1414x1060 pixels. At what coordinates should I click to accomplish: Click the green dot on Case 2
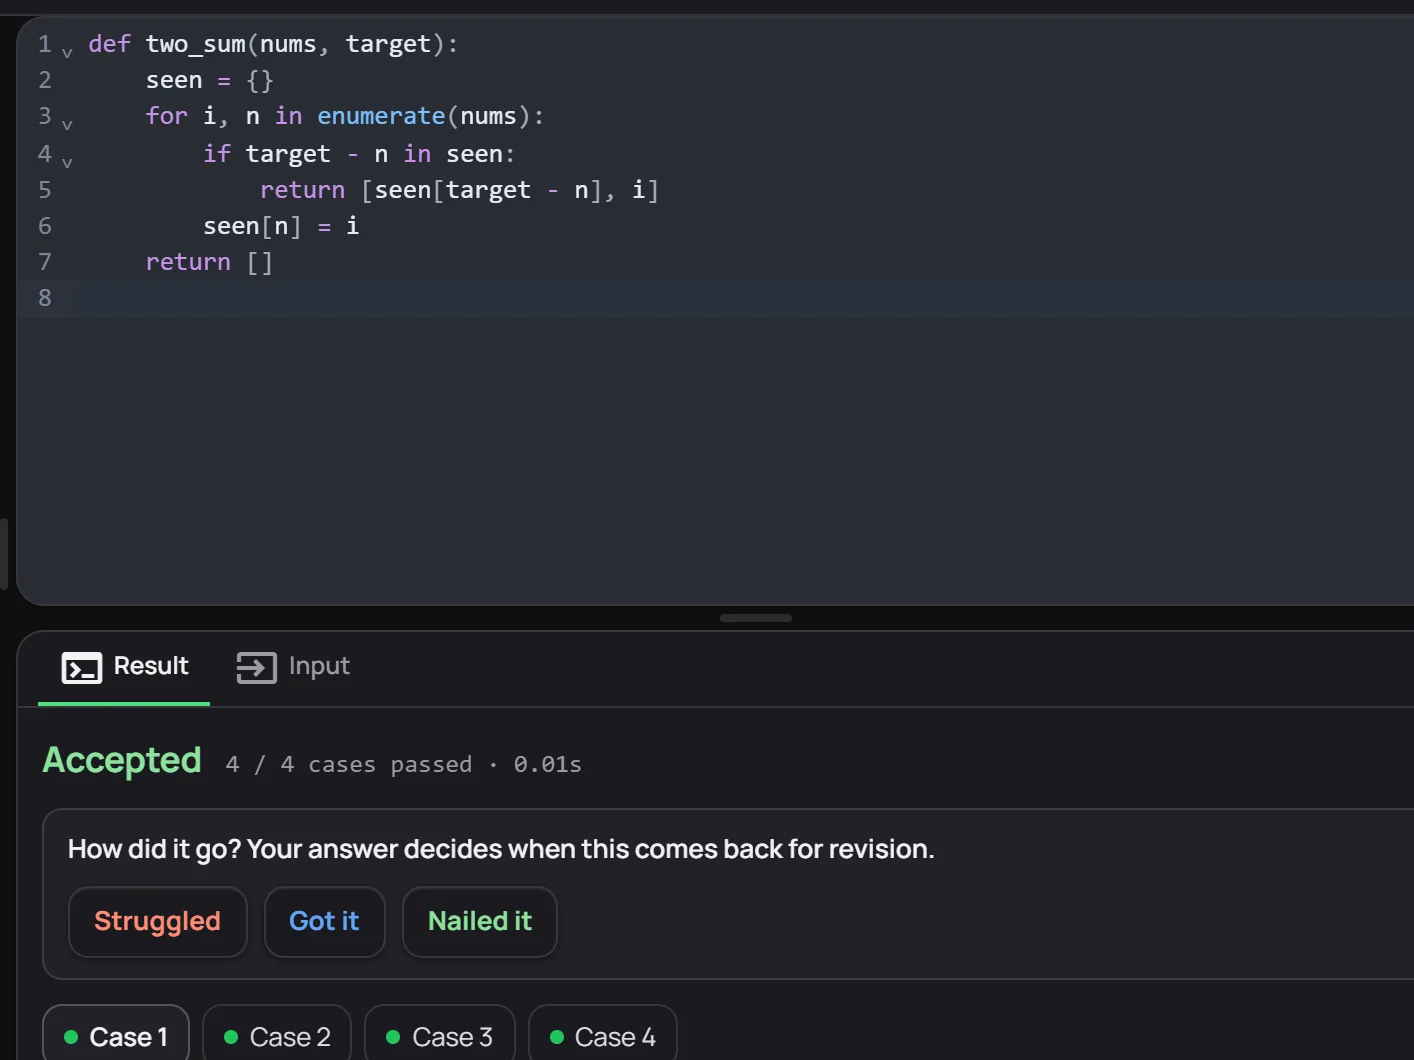[x=231, y=1037]
